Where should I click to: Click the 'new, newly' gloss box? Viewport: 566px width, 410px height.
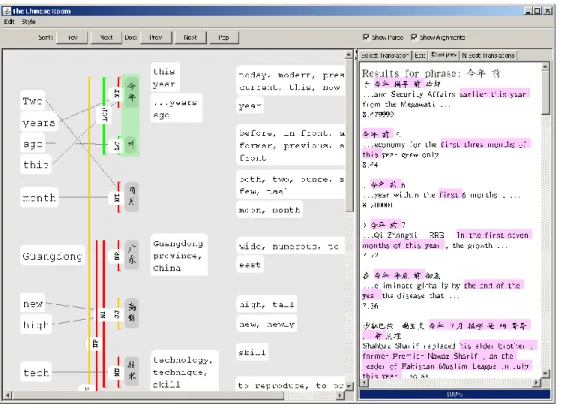tap(267, 324)
